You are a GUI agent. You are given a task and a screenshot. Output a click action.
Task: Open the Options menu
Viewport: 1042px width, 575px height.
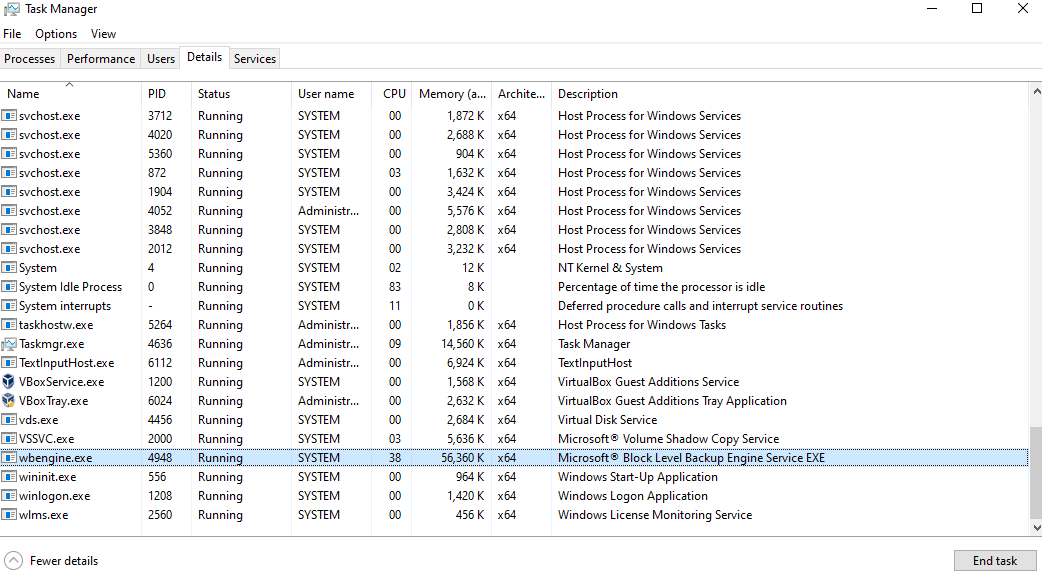(x=56, y=34)
